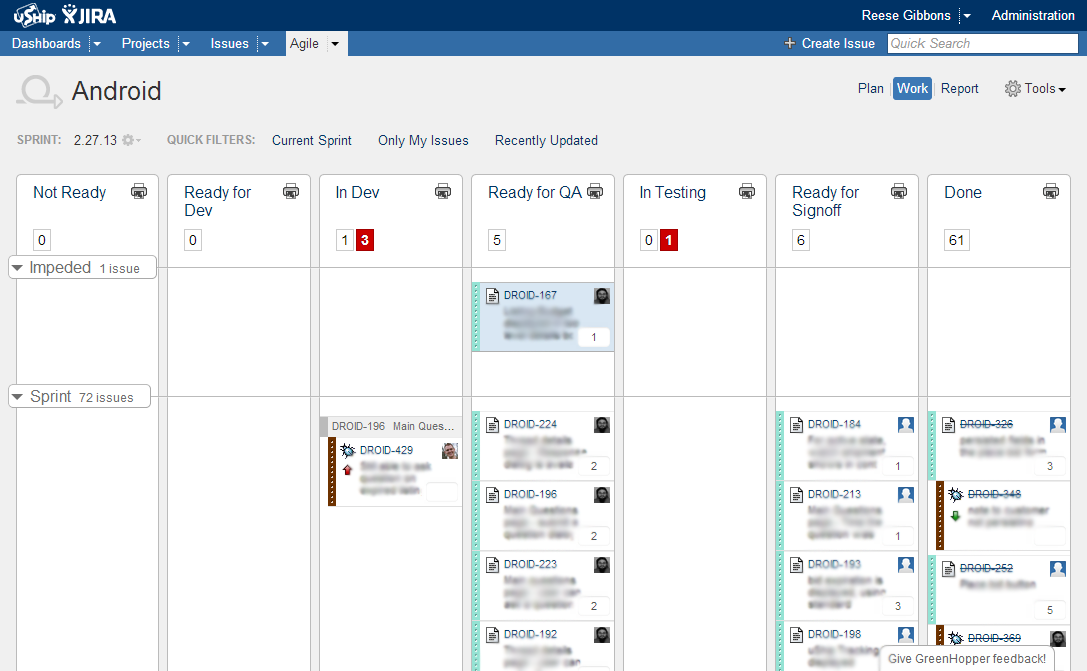Switch to the Plan tab
Viewport: 1087px width, 671px height.
pyautogui.click(x=870, y=88)
